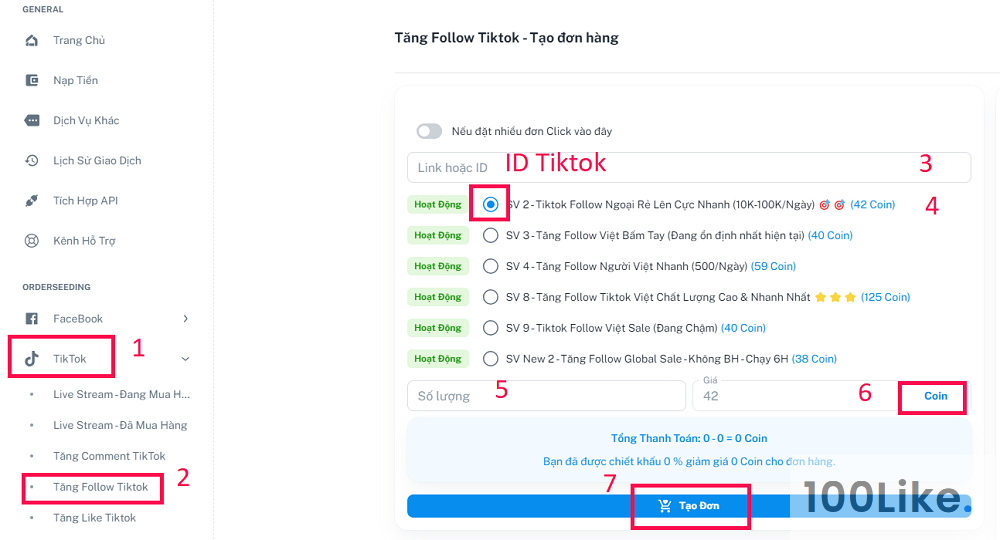Click the FaceBook logo icon in sidebar
The width and height of the screenshot is (1000, 540).
31,319
